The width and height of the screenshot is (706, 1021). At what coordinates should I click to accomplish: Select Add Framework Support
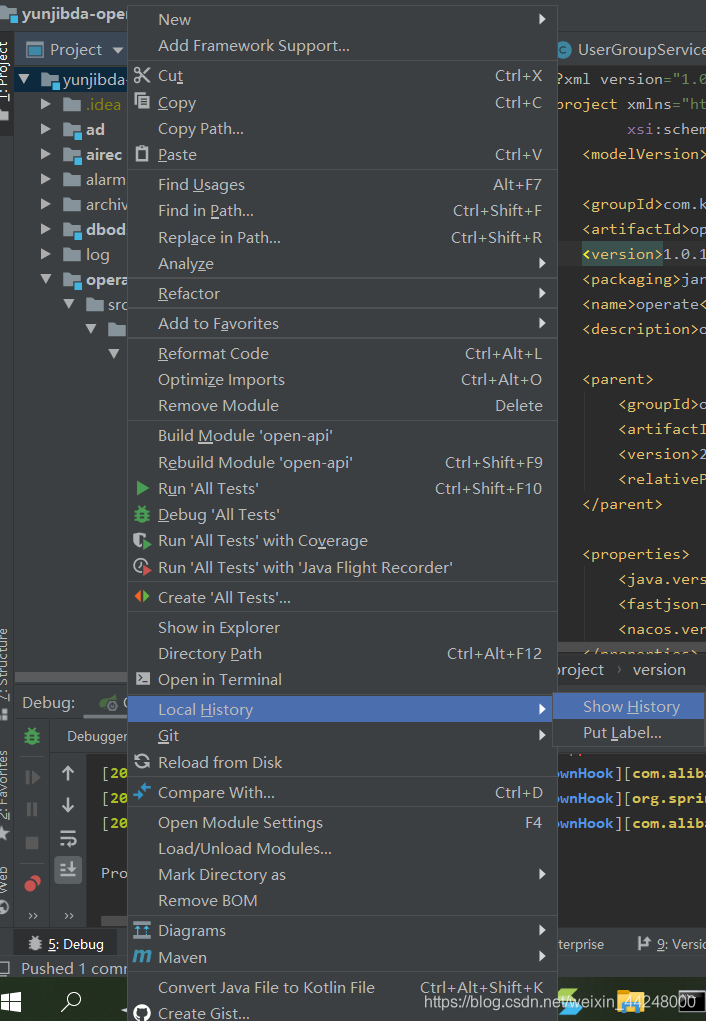(342, 46)
